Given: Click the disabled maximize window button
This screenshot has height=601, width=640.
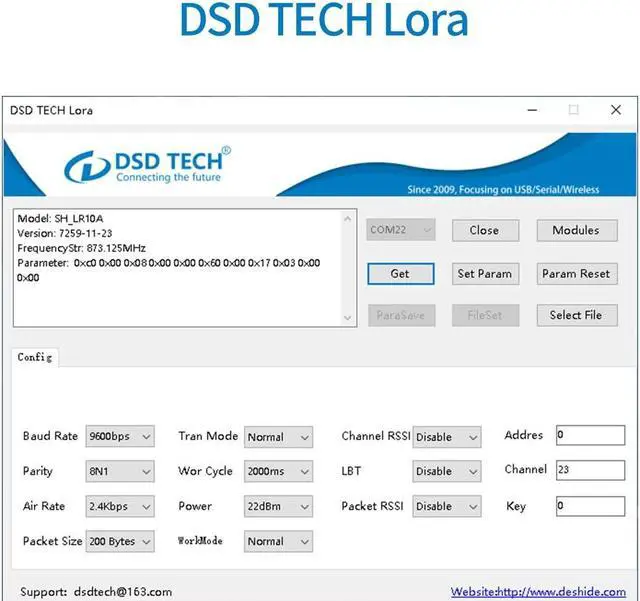Looking at the screenshot, I should point(573,110).
